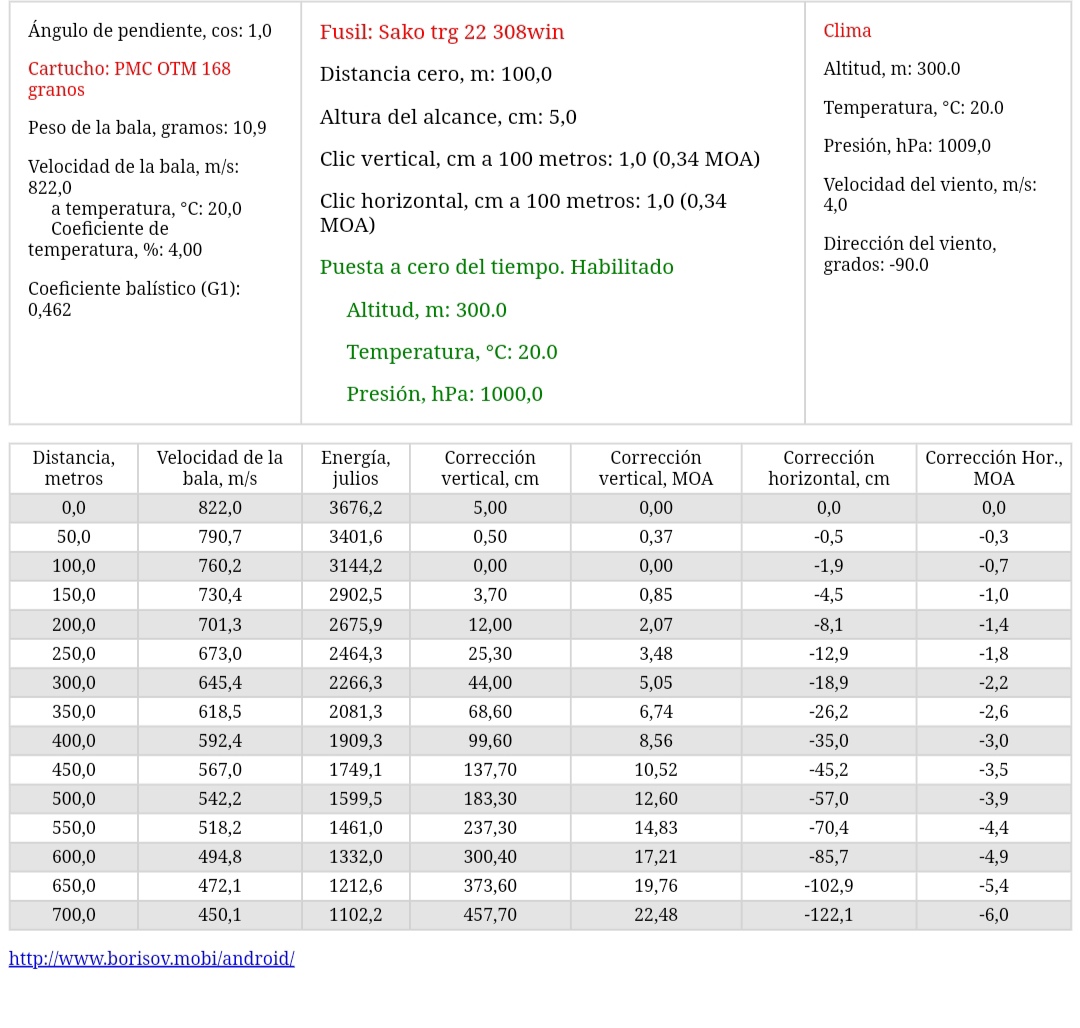The image size is (1080, 1028).
Task: Select the Ángulo de pendiente, cos line
Action: (150, 31)
